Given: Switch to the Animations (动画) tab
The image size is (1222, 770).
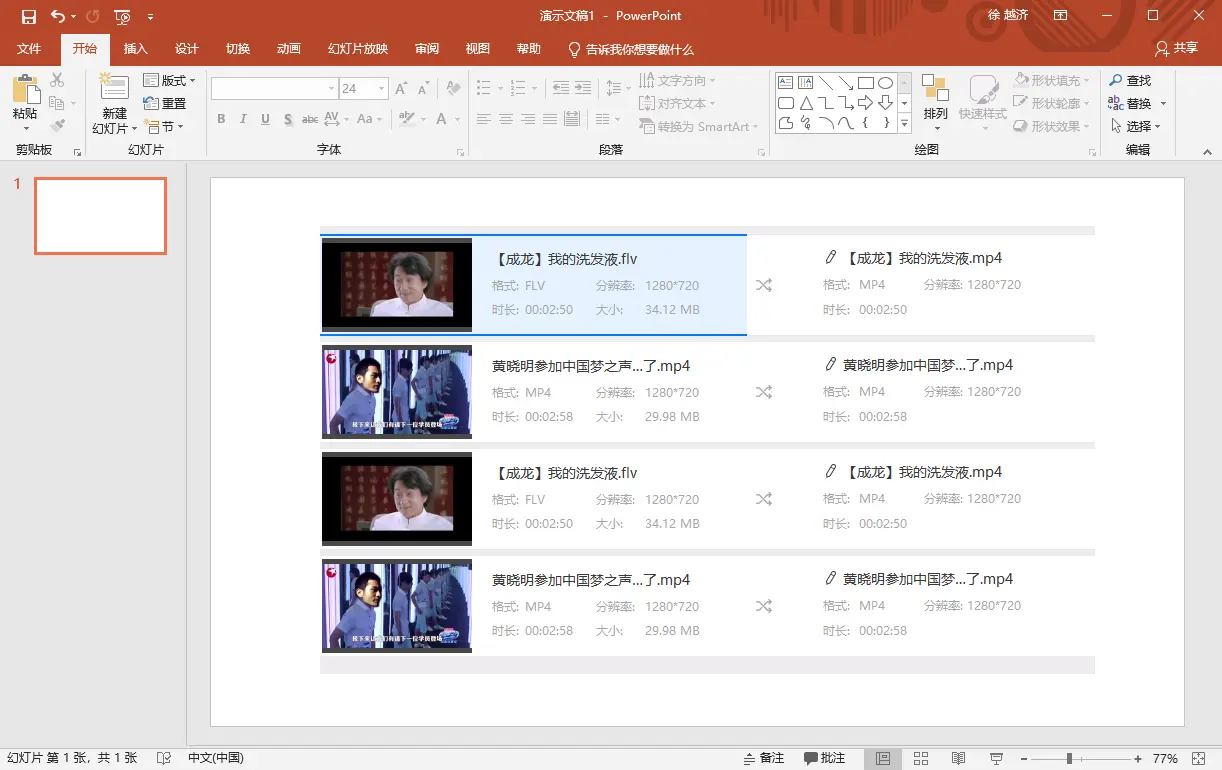Looking at the screenshot, I should pos(288,49).
